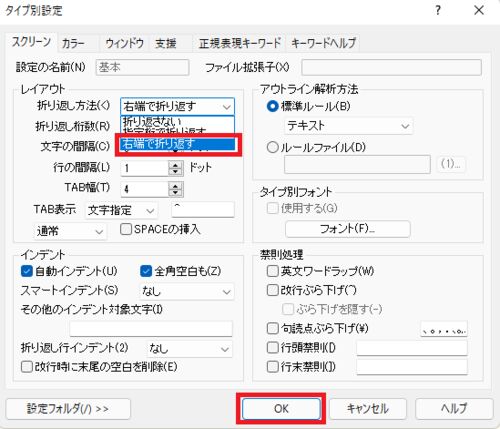Click the 設定の名前 input field
Viewport: 500px width, 429px height.
click(142, 68)
